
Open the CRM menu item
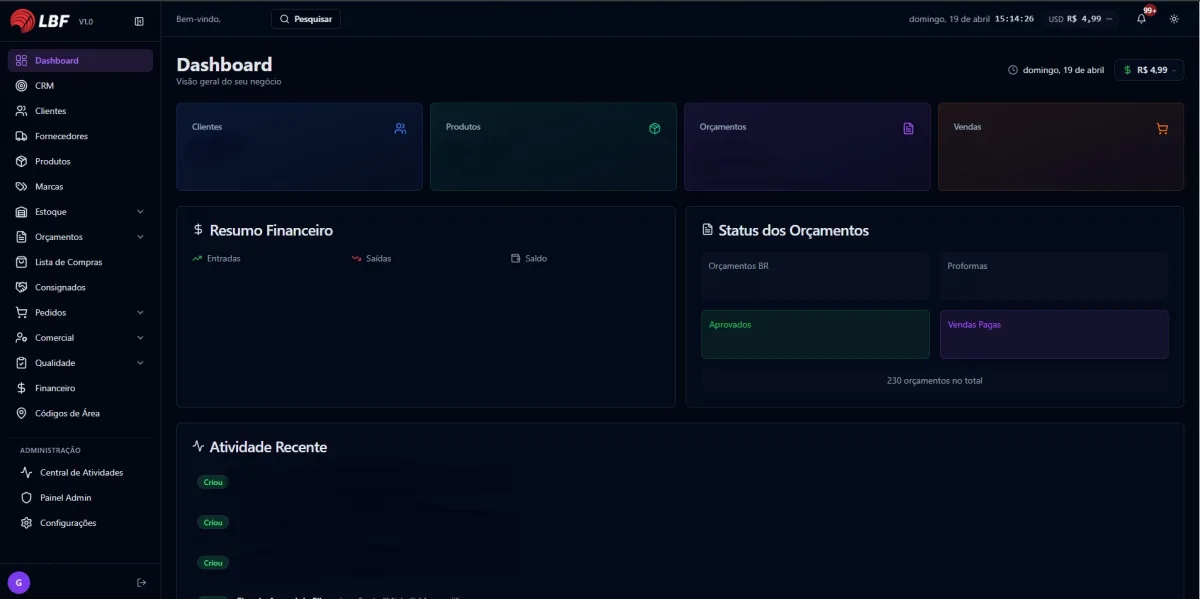(44, 86)
